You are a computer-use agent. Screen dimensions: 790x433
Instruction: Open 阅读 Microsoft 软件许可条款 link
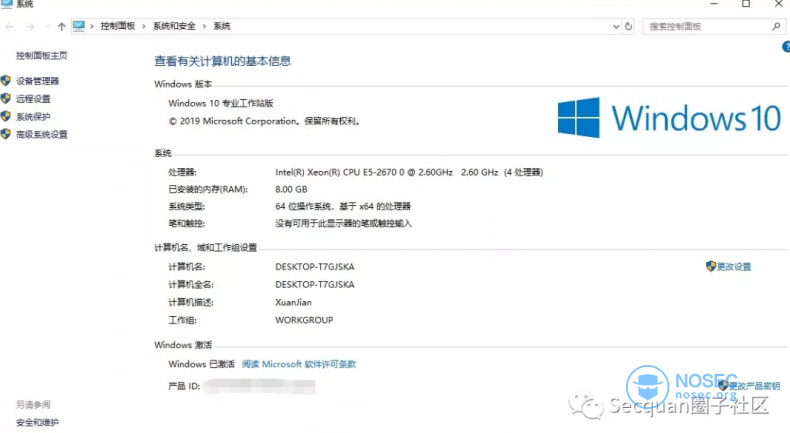[x=299, y=364]
